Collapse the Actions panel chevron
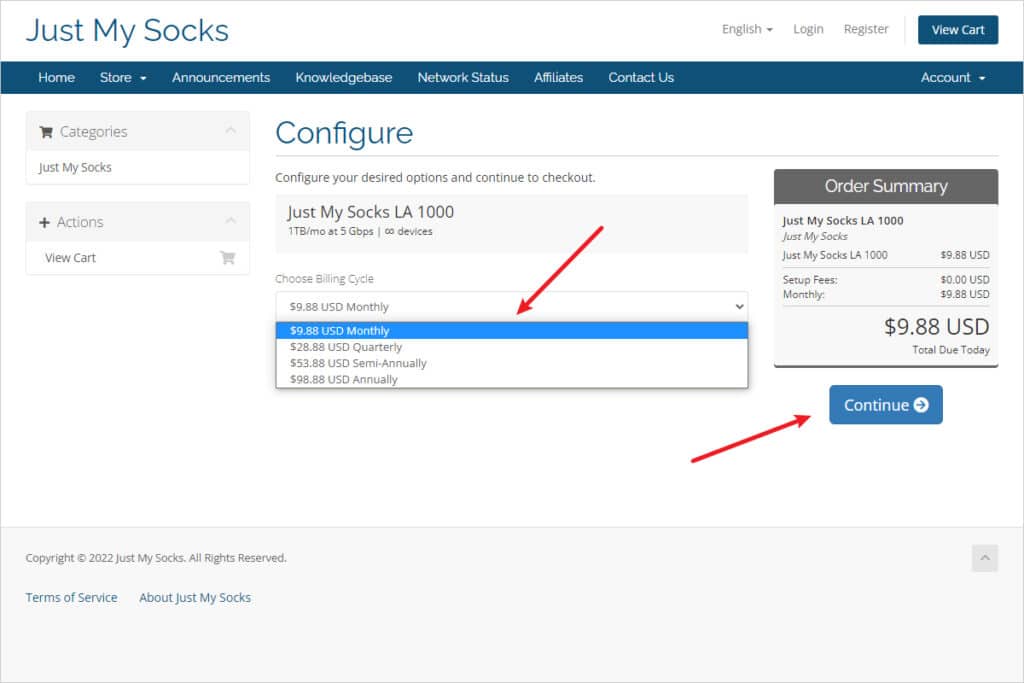The height and width of the screenshot is (683, 1024). [231, 221]
